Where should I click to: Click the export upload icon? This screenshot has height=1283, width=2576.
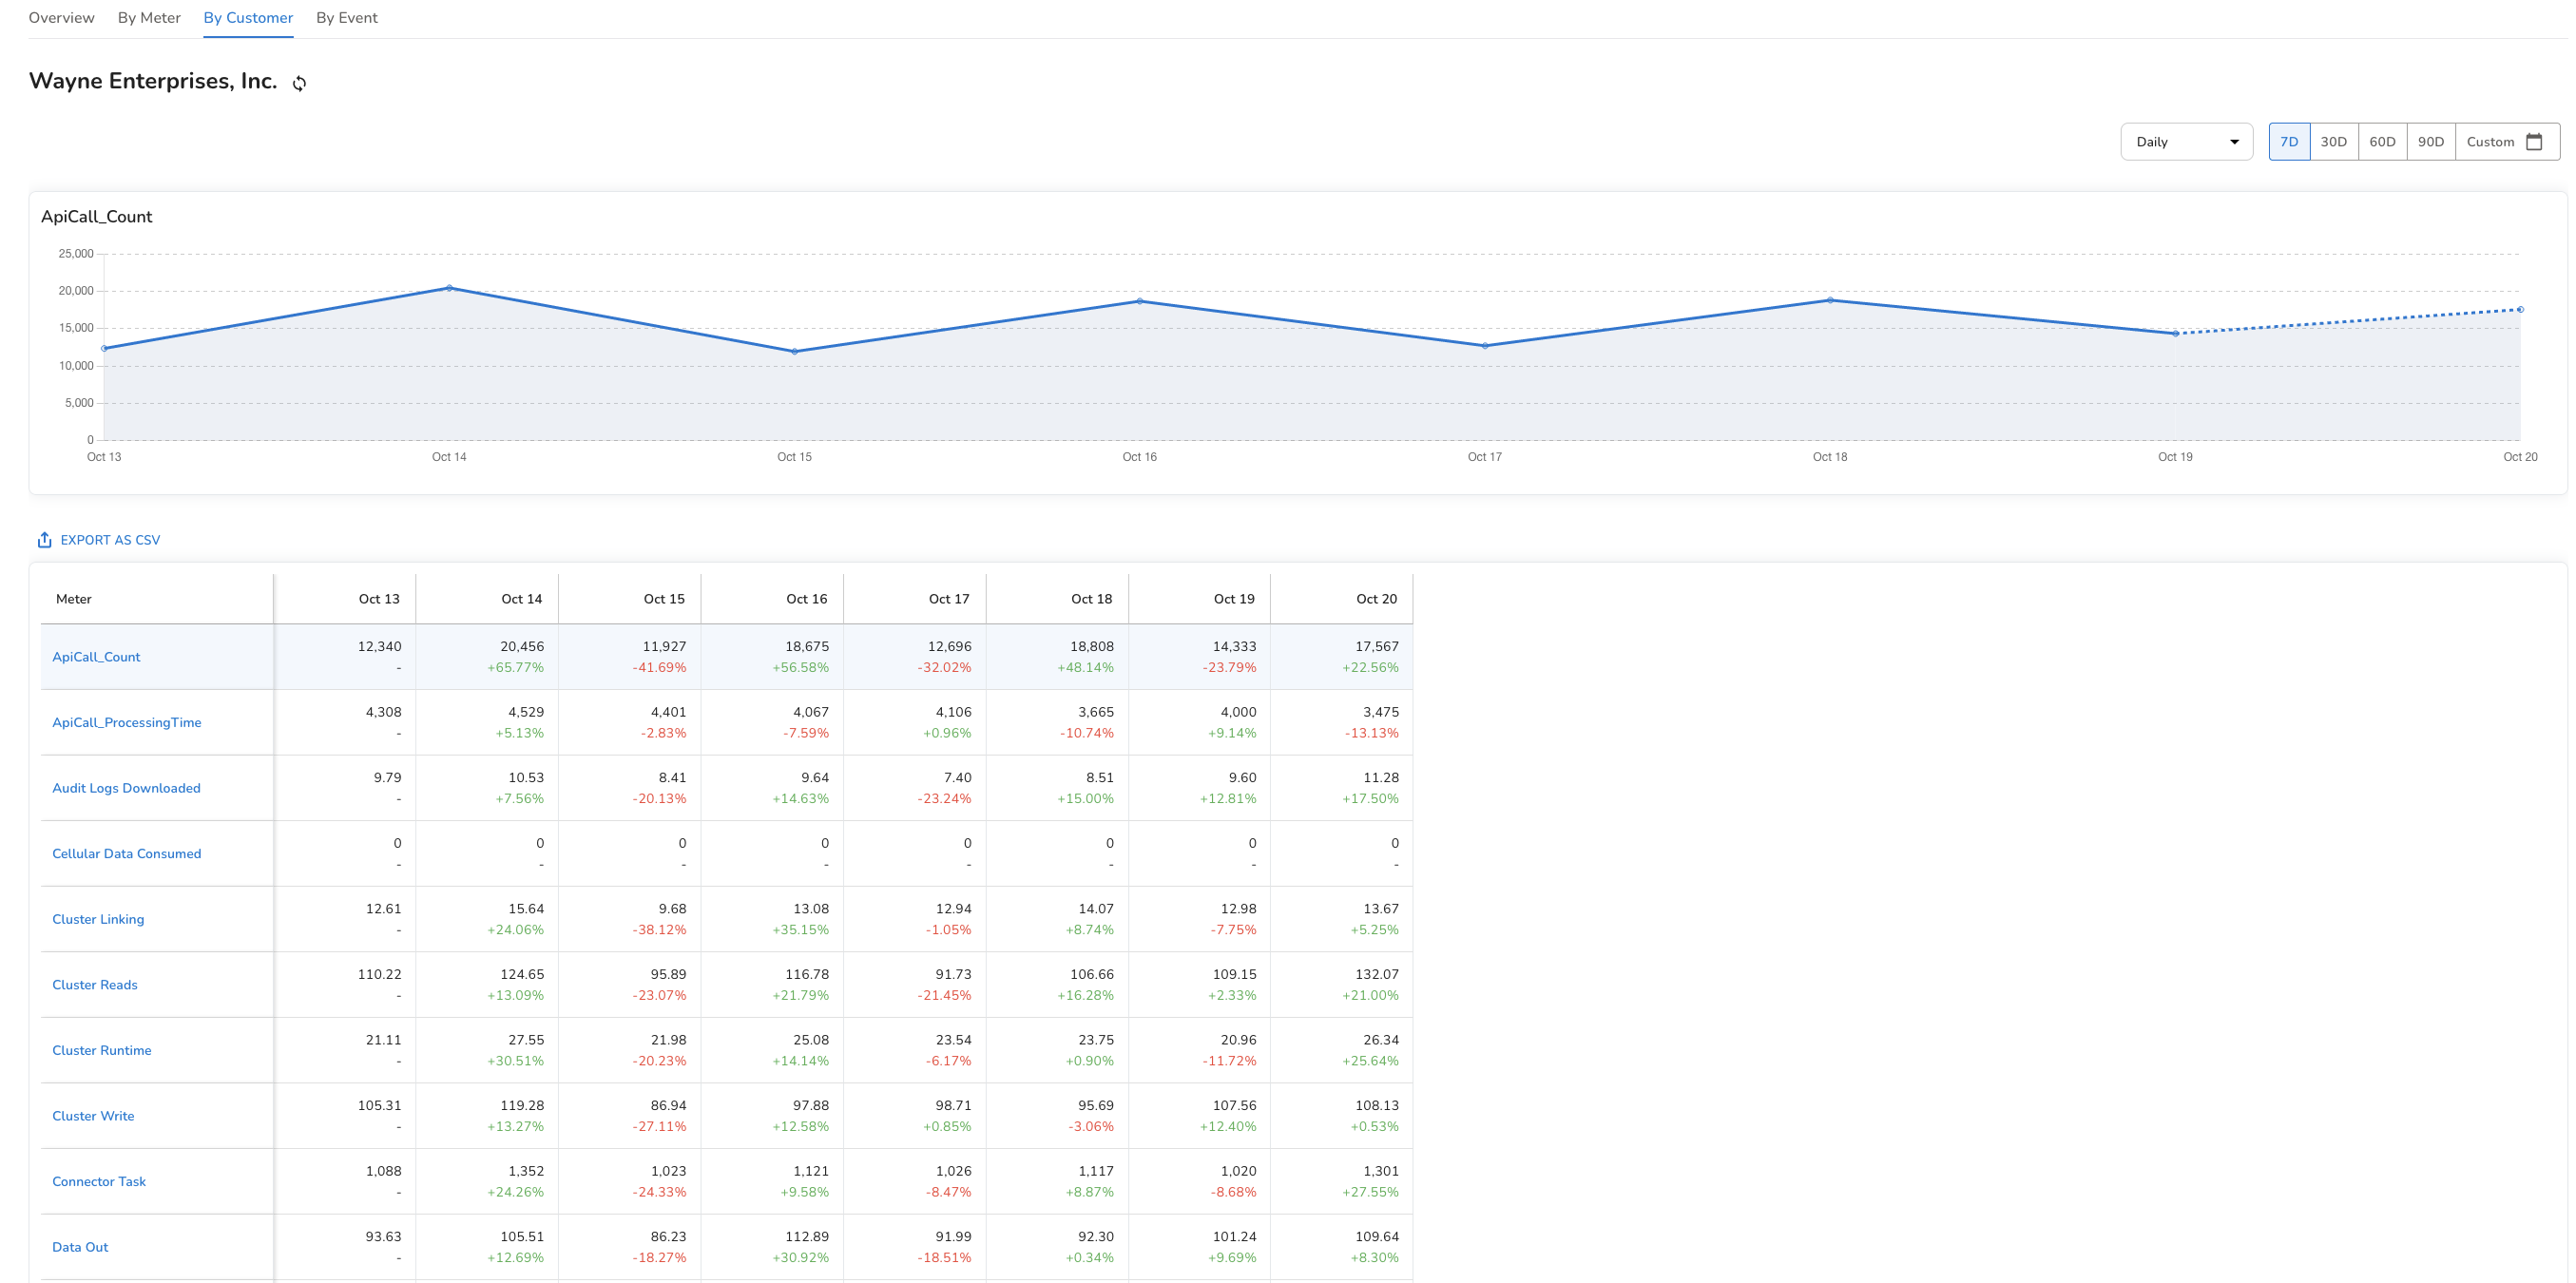[44, 540]
